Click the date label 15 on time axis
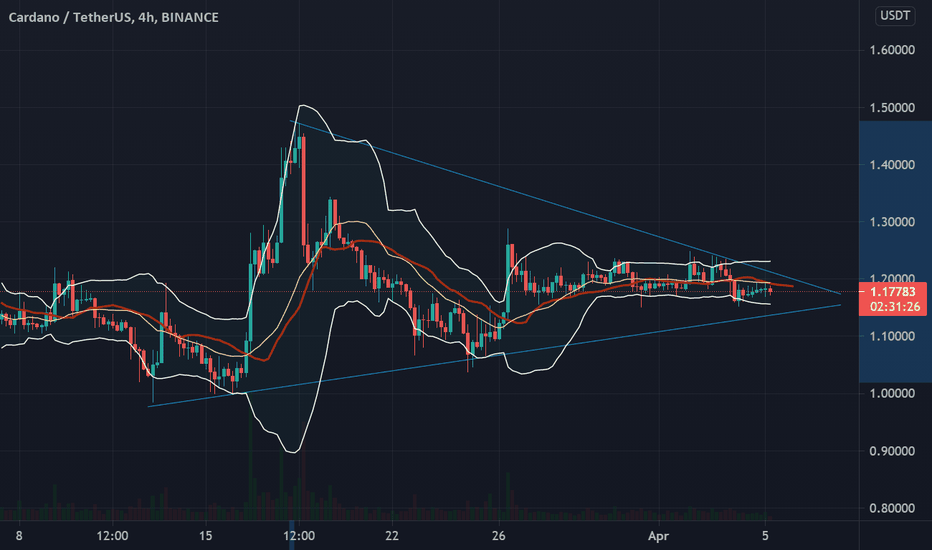 click(x=206, y=536)
